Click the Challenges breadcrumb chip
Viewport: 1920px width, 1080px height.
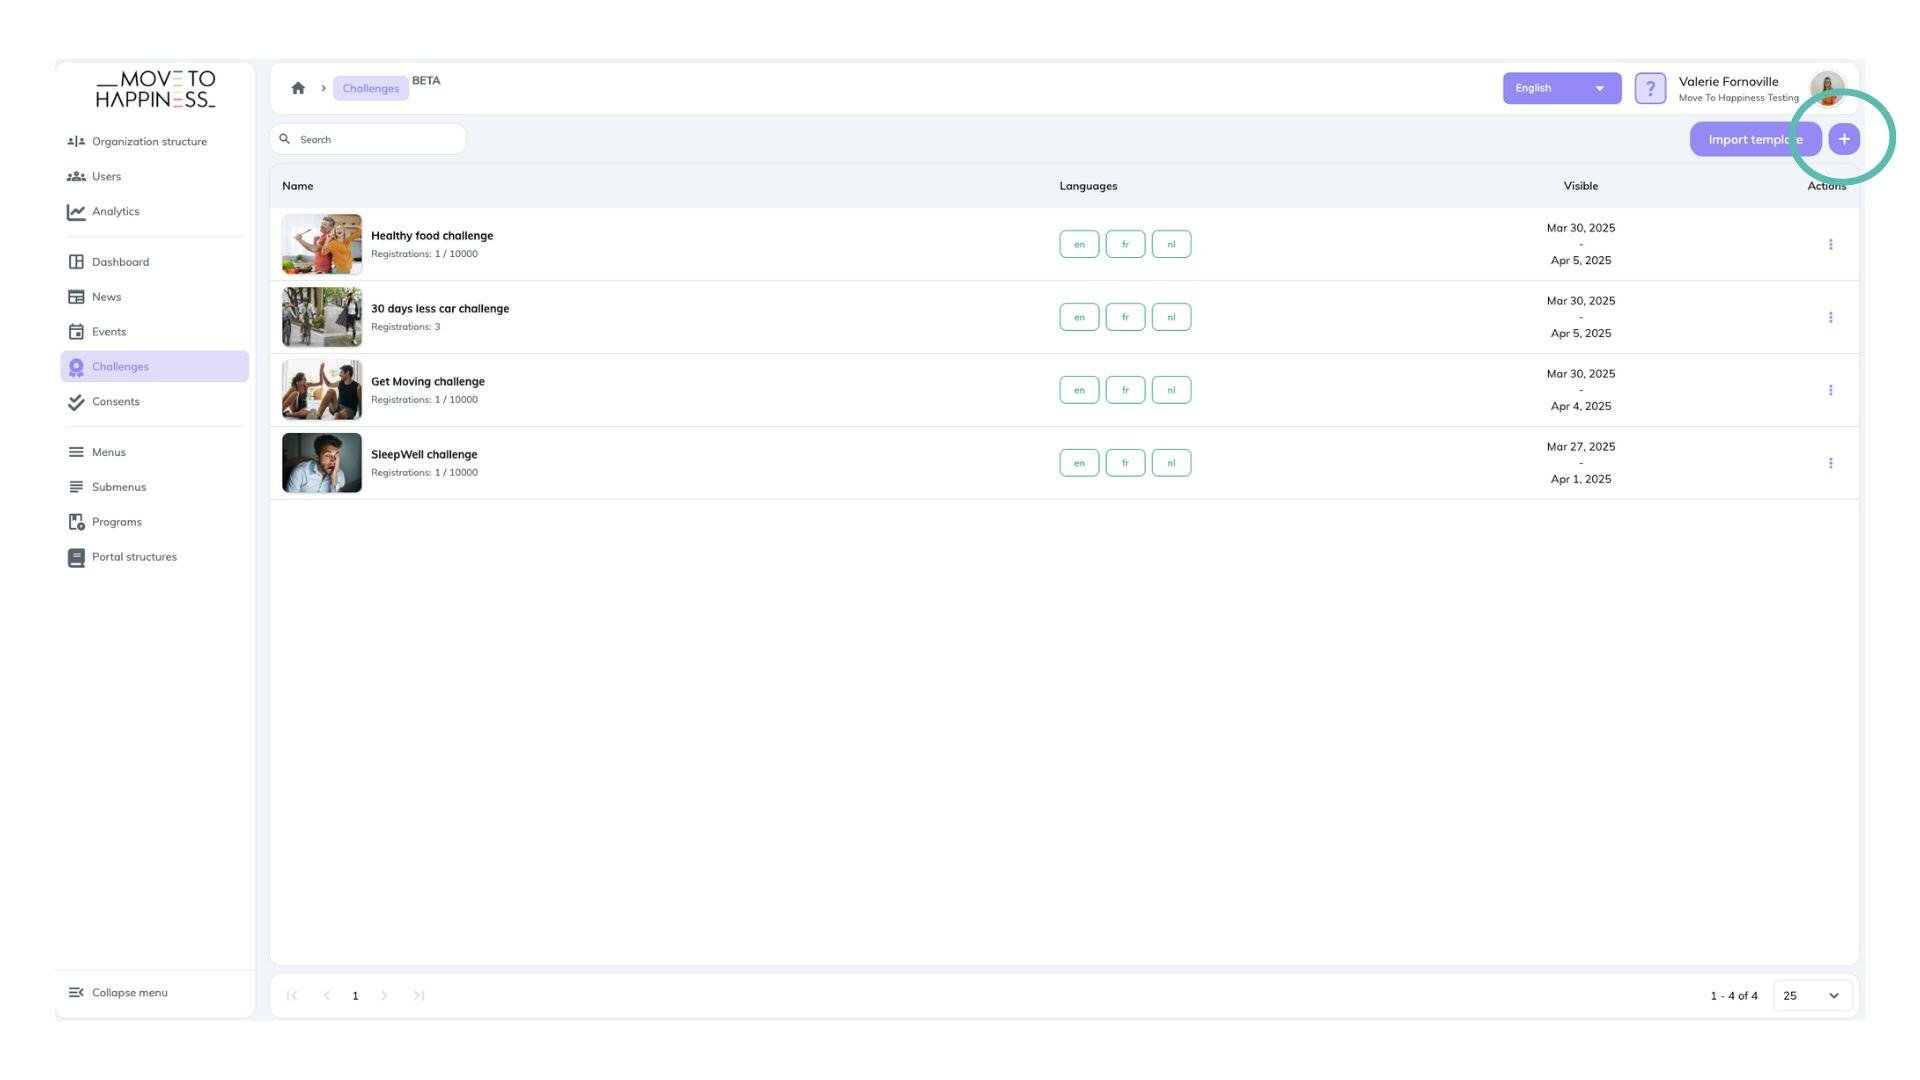pyautogui.click(x=371, y=88)
